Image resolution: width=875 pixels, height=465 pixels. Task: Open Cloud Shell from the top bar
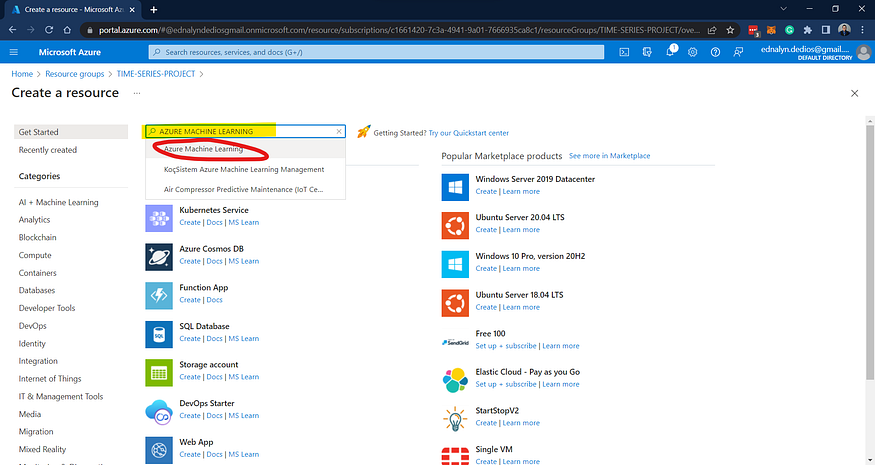(624, 52)
